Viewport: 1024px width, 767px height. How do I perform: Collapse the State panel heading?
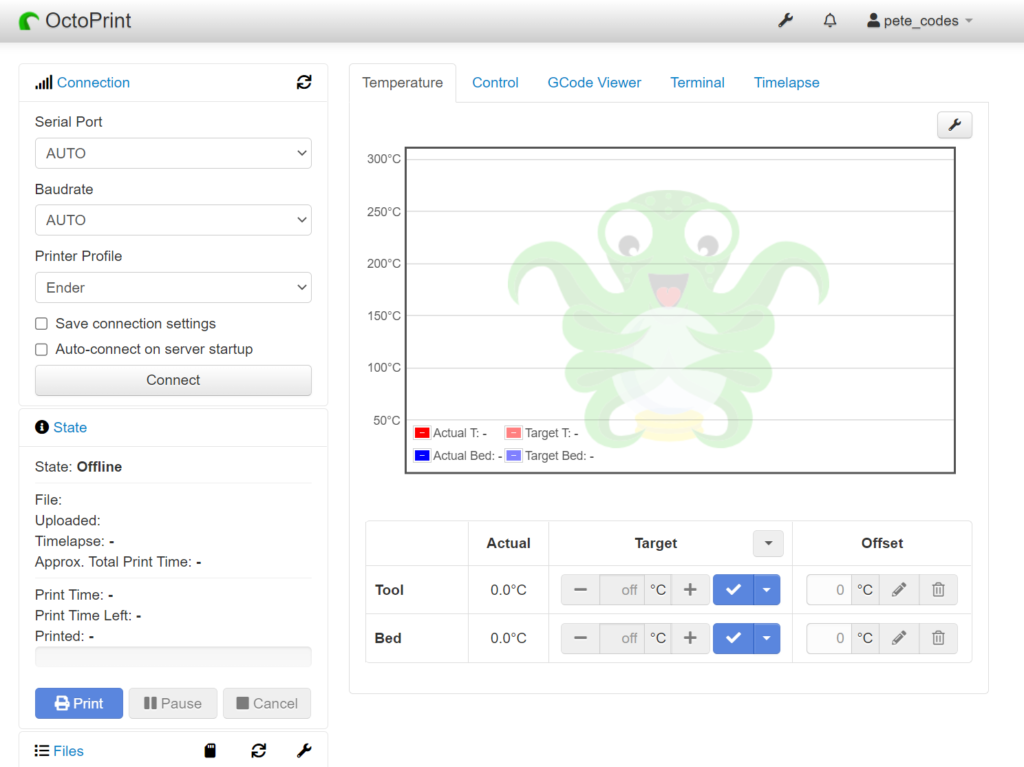point(70,427)
